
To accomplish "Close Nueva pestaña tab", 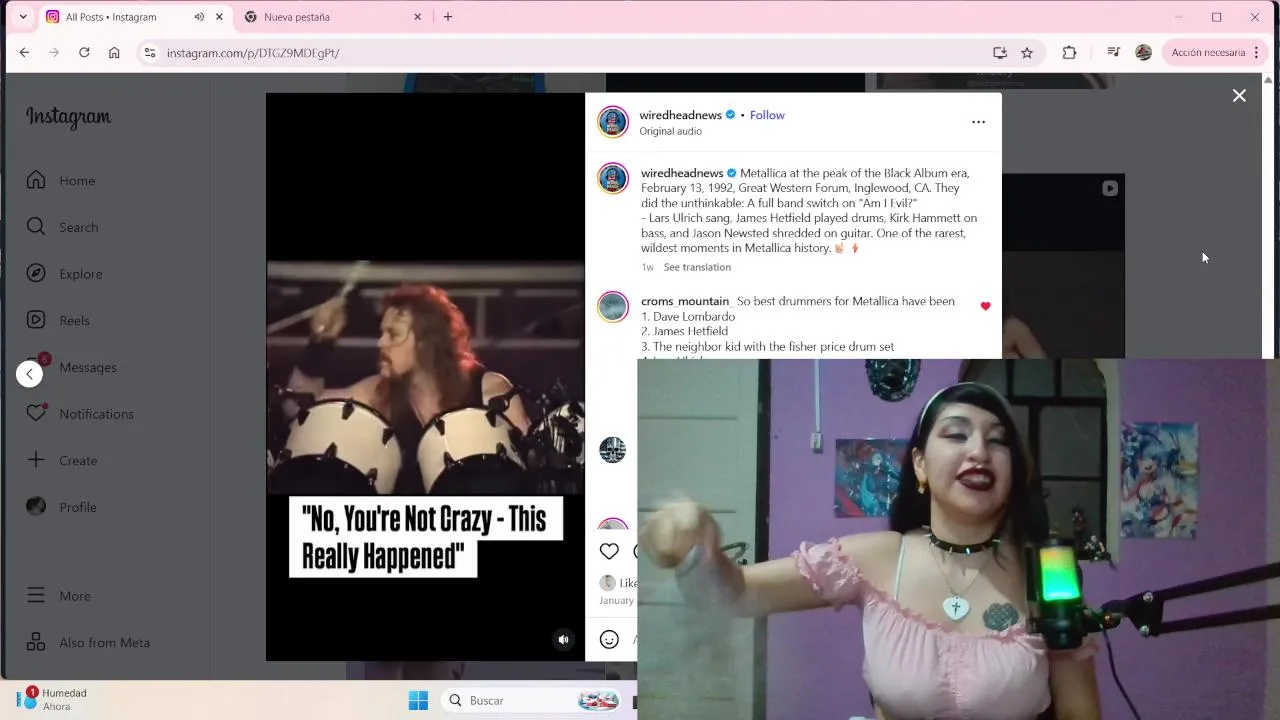I will point(417,17).
